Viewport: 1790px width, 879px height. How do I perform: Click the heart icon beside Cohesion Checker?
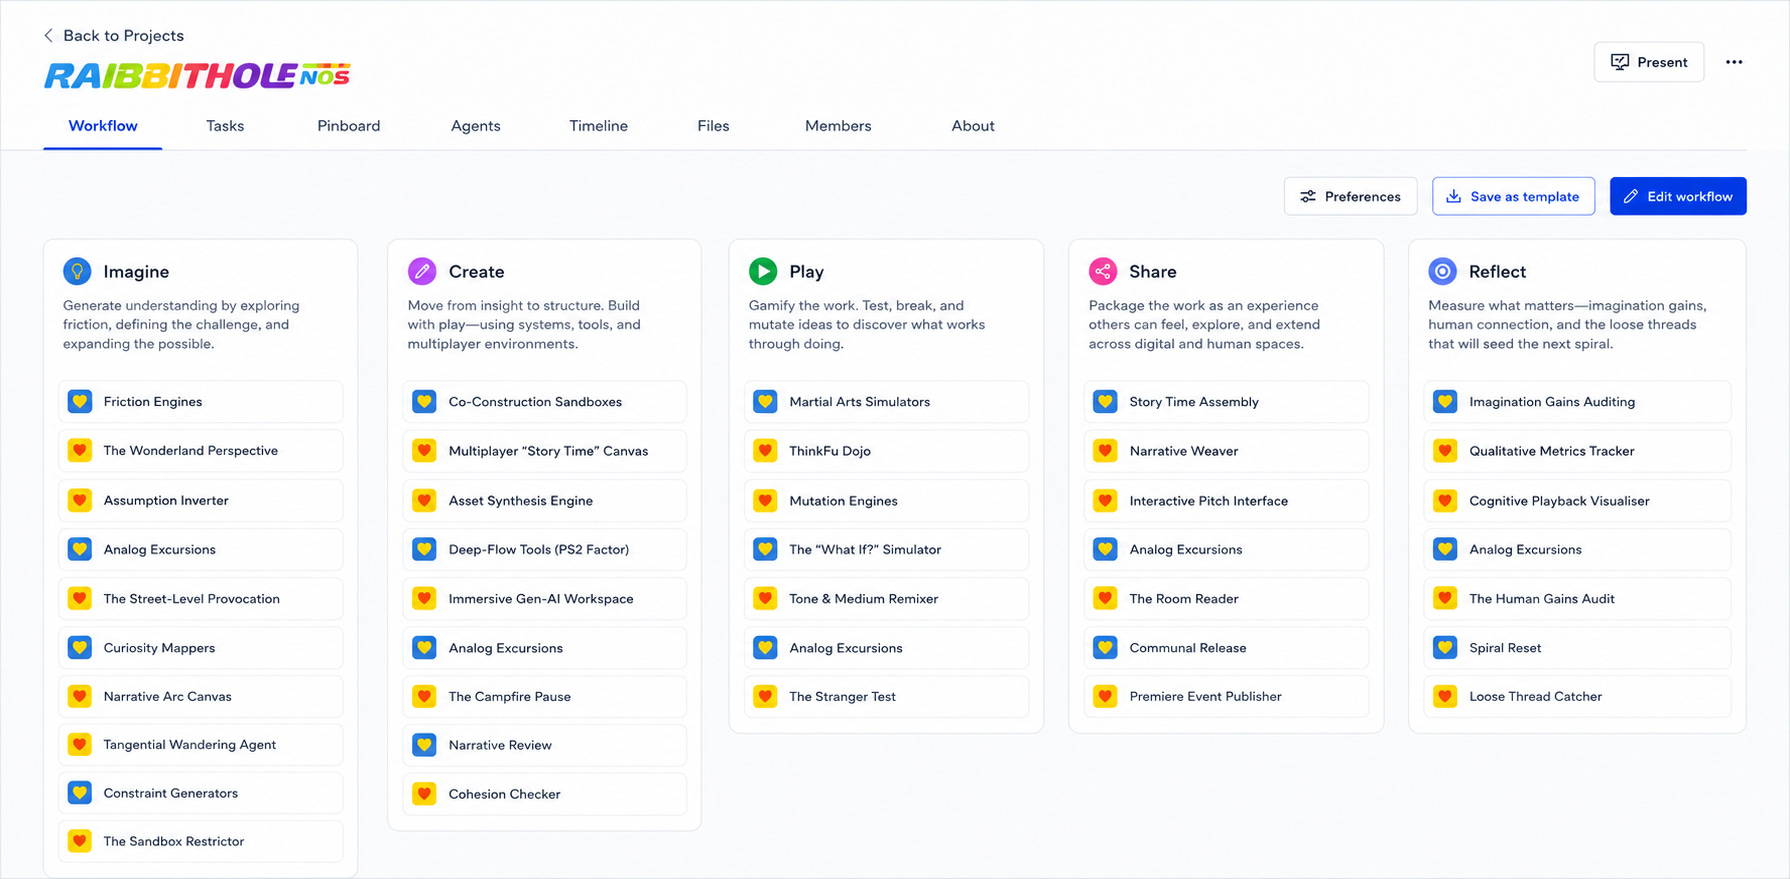(x=425, y=794)
